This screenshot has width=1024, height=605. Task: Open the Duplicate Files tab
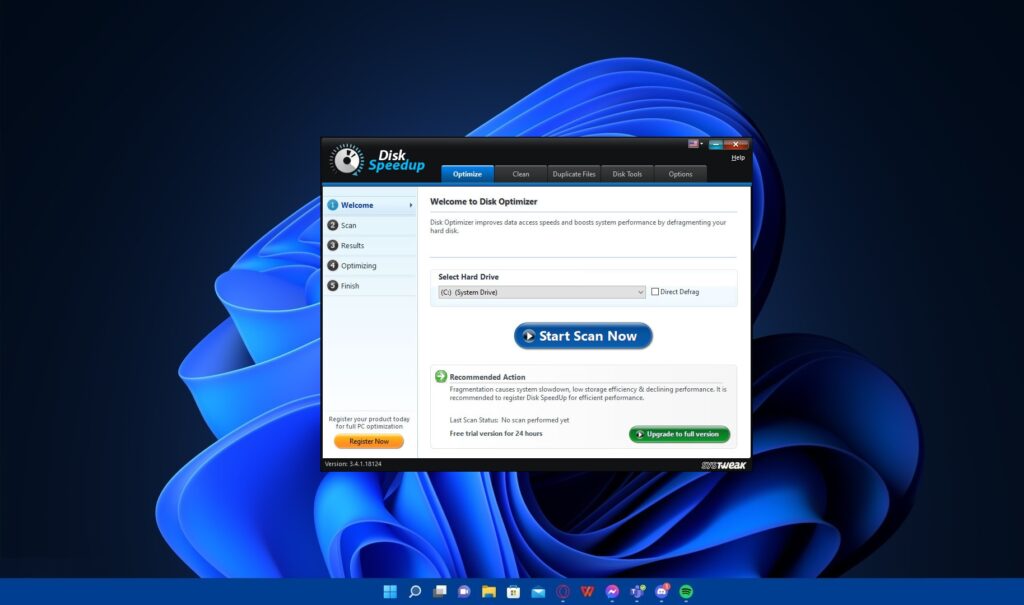coord(574,174)
